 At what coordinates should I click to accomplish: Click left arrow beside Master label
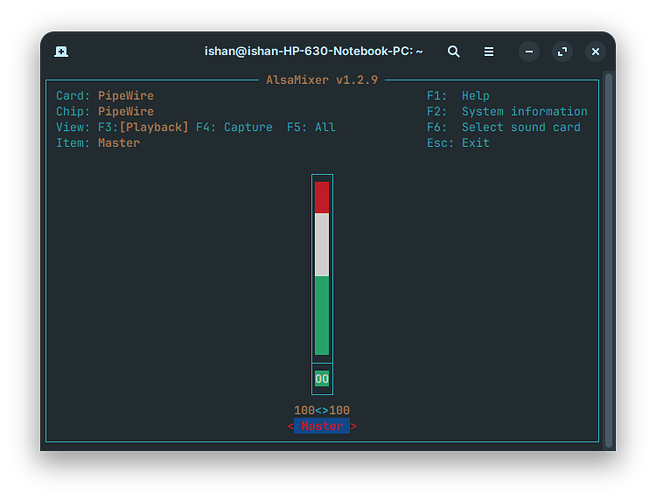290,426
